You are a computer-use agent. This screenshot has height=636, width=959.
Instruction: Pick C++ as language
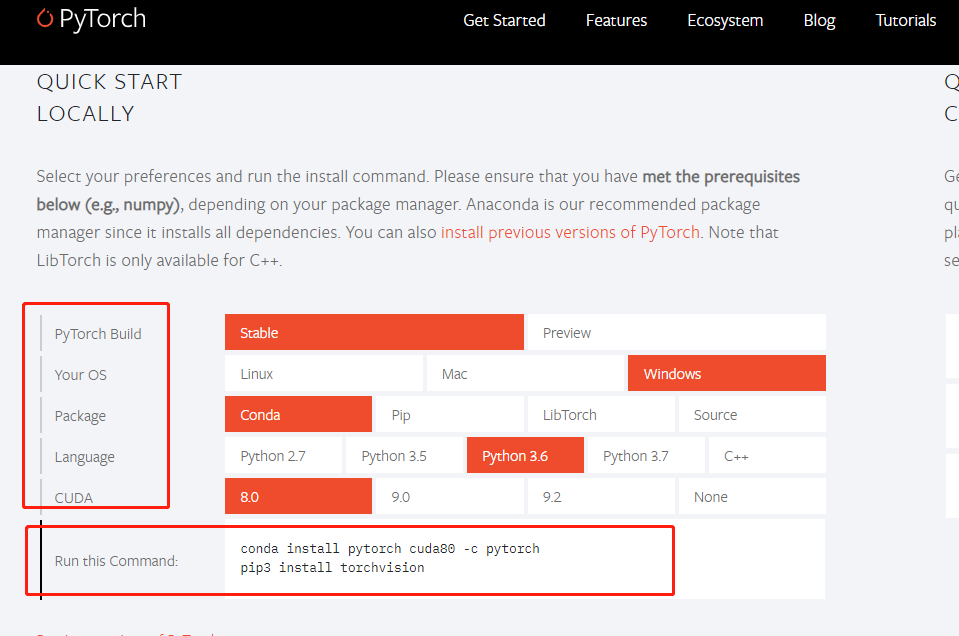tap(767, 456)
